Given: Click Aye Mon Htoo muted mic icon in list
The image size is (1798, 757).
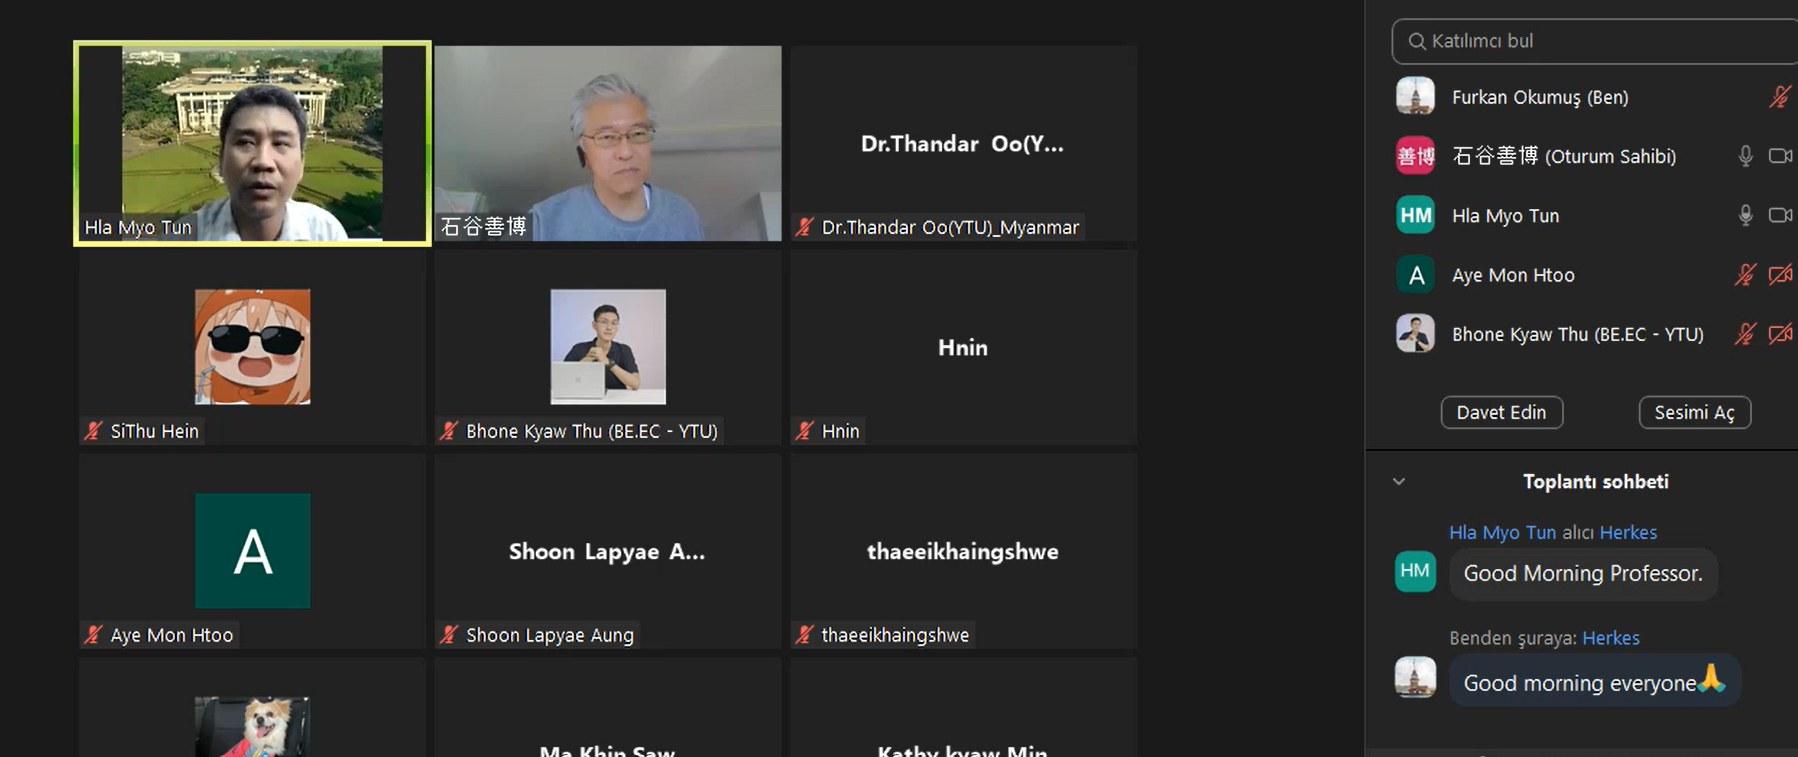Looking at the screenshot, I should pos(1745,275).
